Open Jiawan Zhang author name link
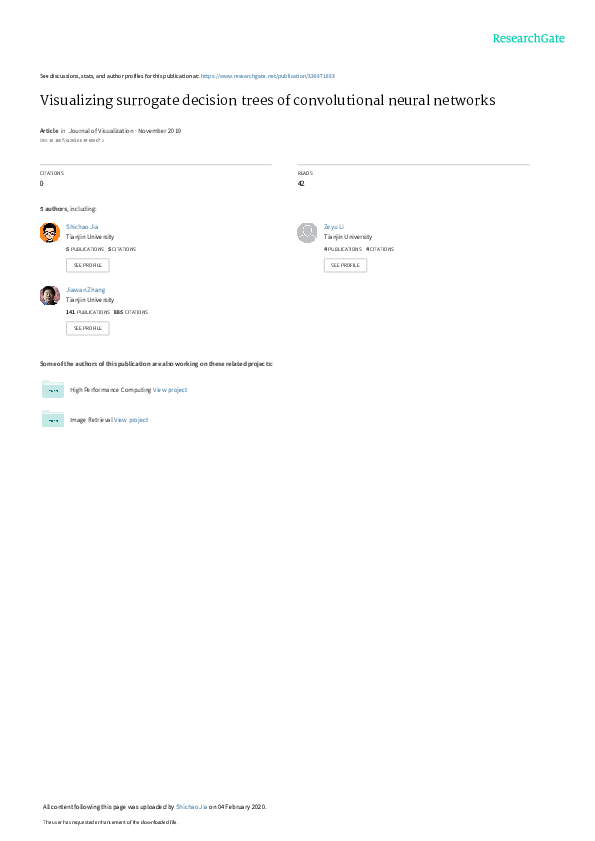Image resolution: width=595 pixels, height=841 pixels. [86, 290]
